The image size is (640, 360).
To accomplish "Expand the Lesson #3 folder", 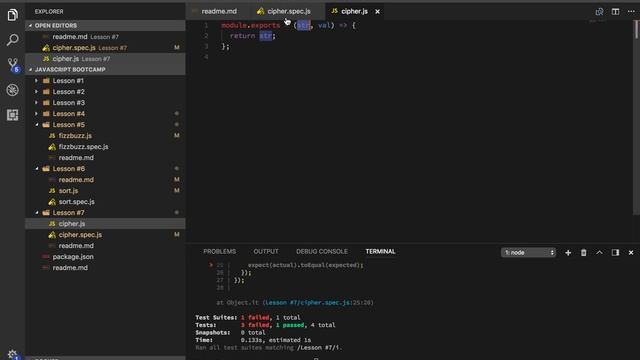I will click(x=105, y=102).
